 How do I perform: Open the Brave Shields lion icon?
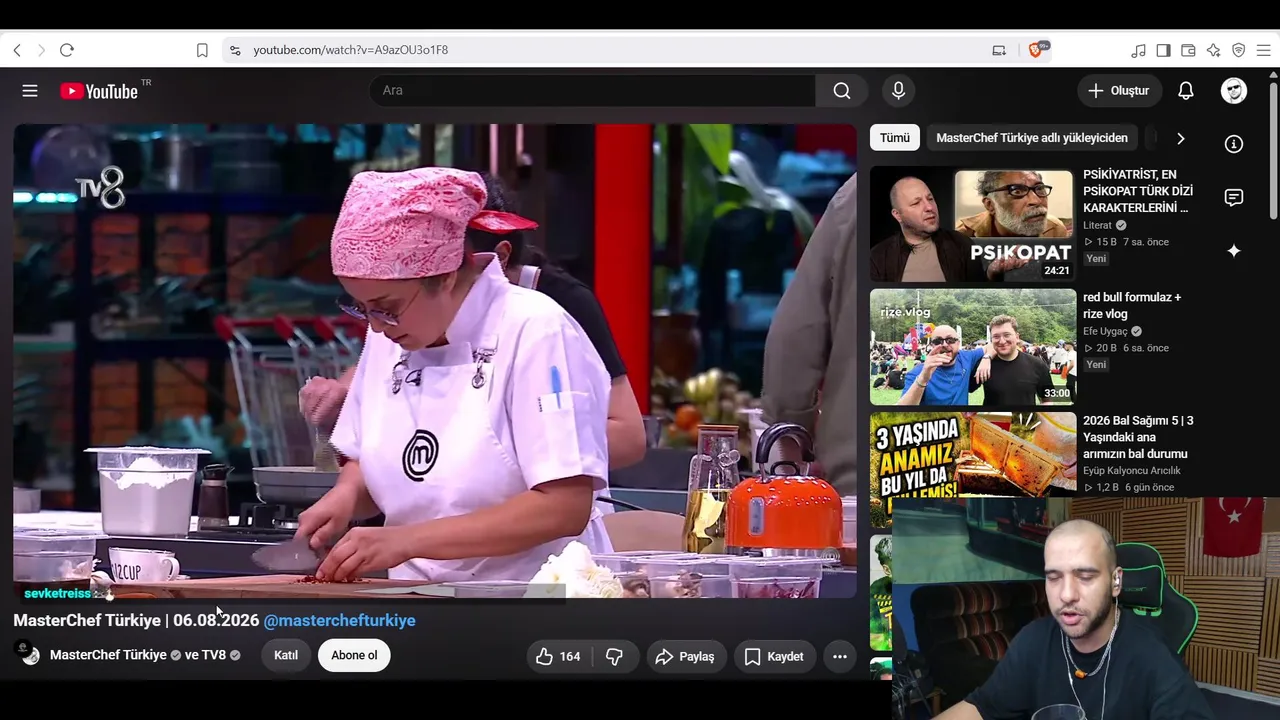[1037, 49]
